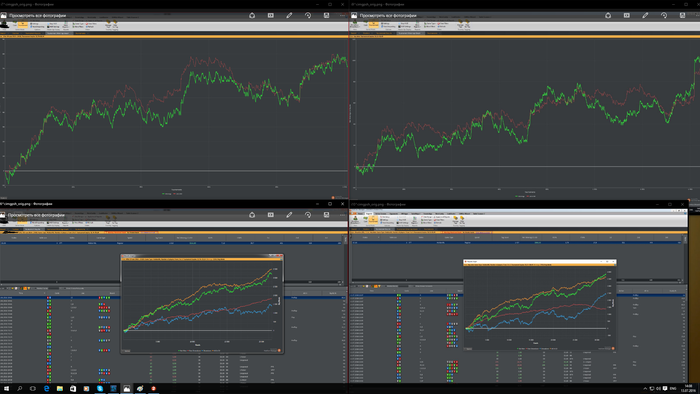700x394 pixels.
Task: Click top-left window title 'cimgpsh_orig.png - Фотографии'
Action: [x=27, y=4]
